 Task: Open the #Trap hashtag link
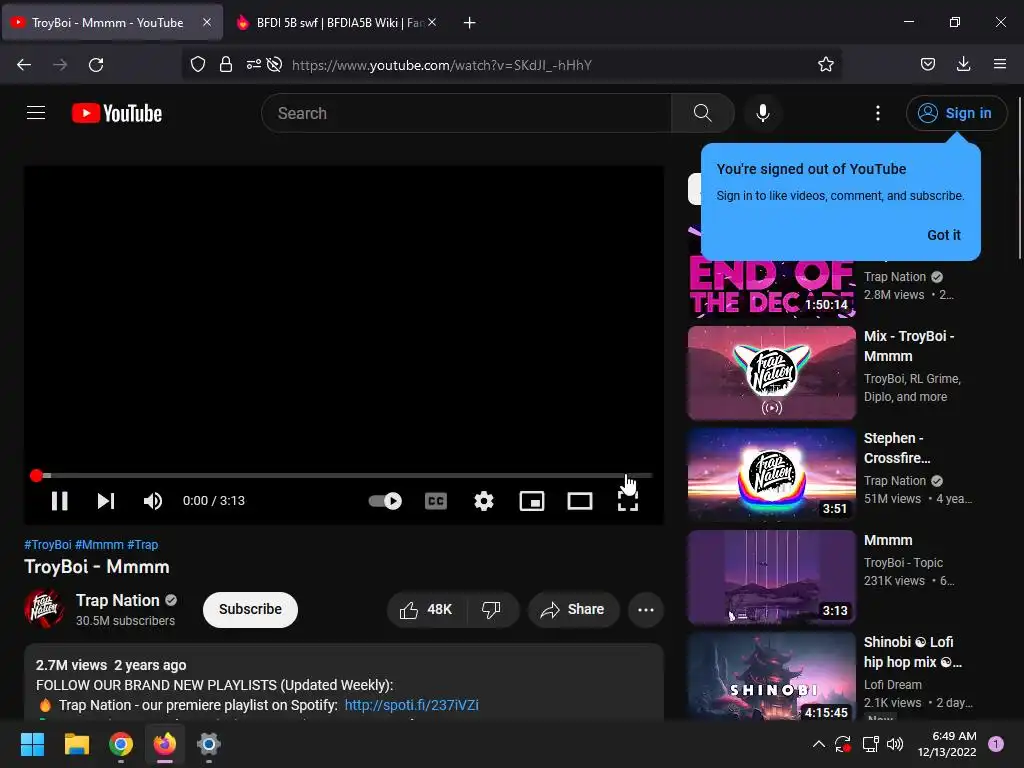[x=142, y=545]
